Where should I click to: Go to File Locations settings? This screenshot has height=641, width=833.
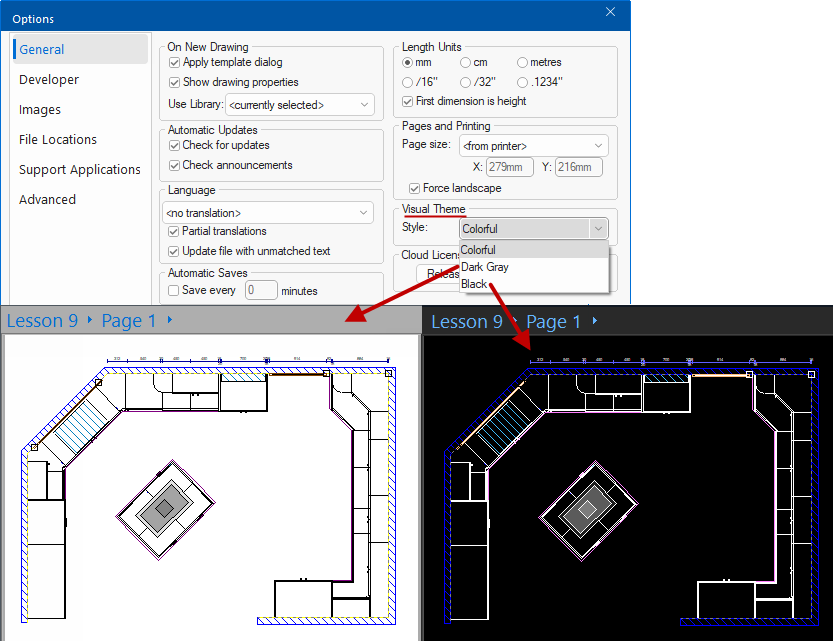57,139
